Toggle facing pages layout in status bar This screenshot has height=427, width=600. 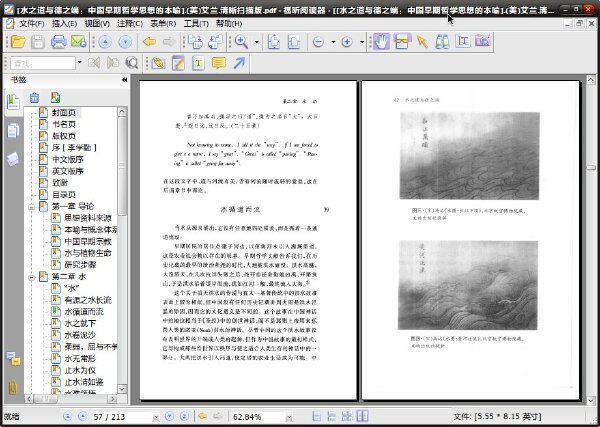[x=362, y=416]
